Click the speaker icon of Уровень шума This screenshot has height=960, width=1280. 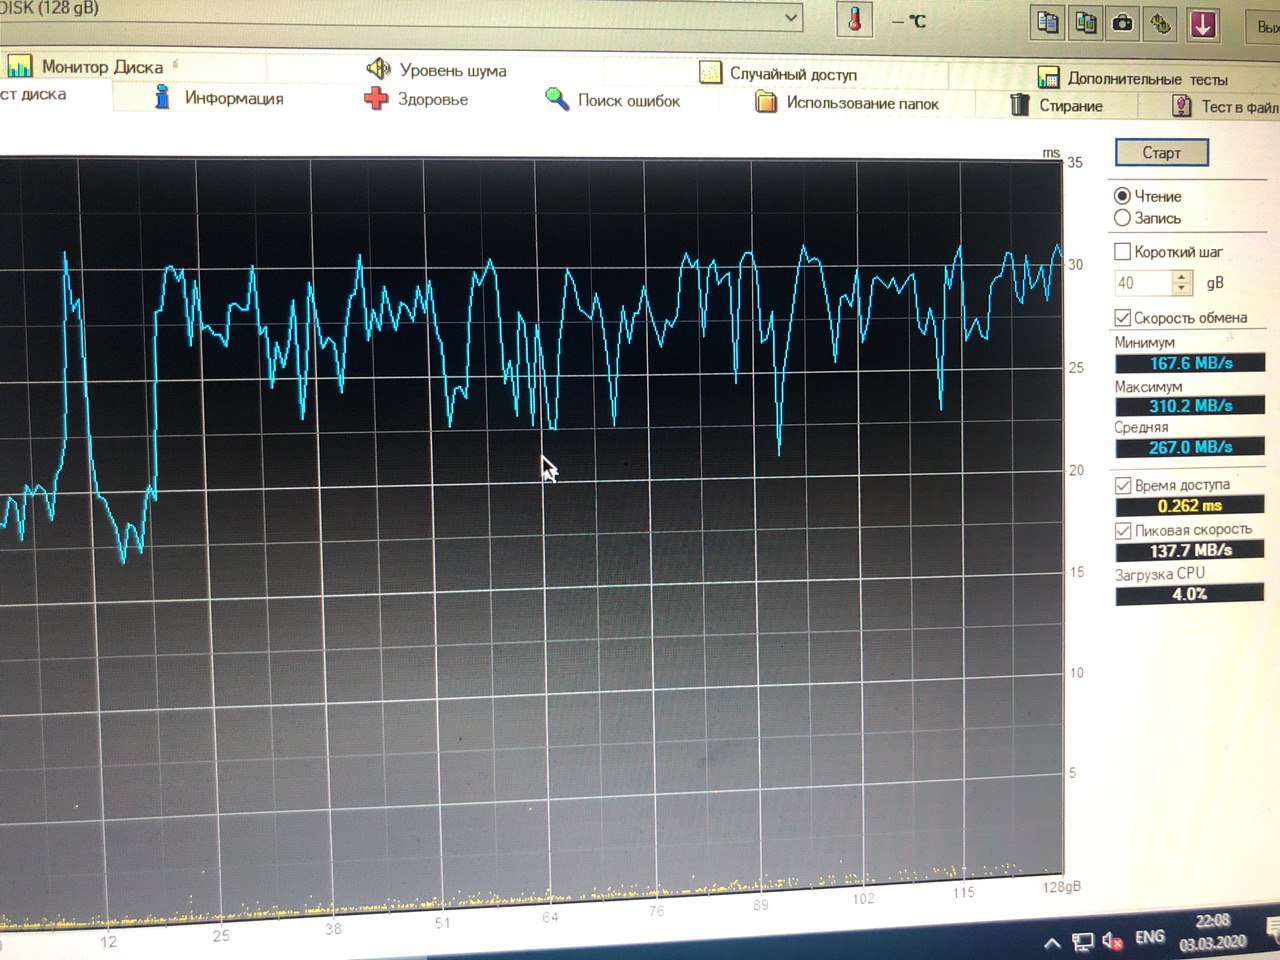[378, 69]
